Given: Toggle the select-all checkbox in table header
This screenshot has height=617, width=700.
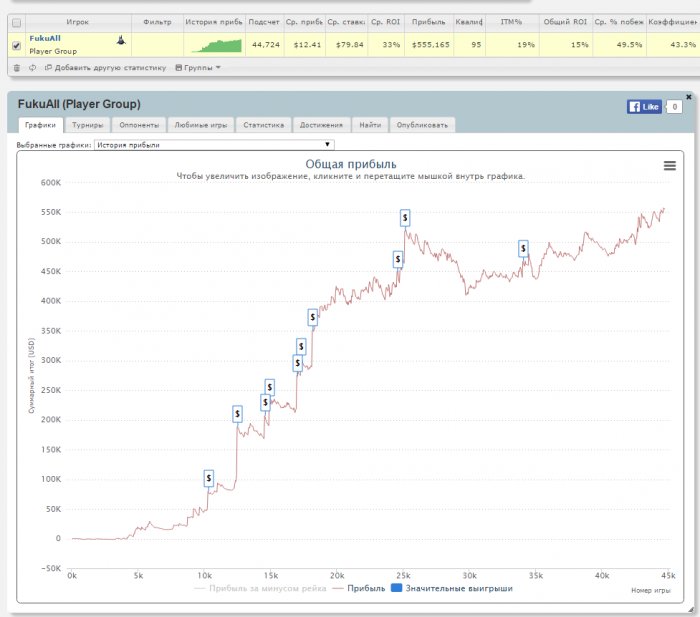Looking at the screenshot, I should 15,21.
